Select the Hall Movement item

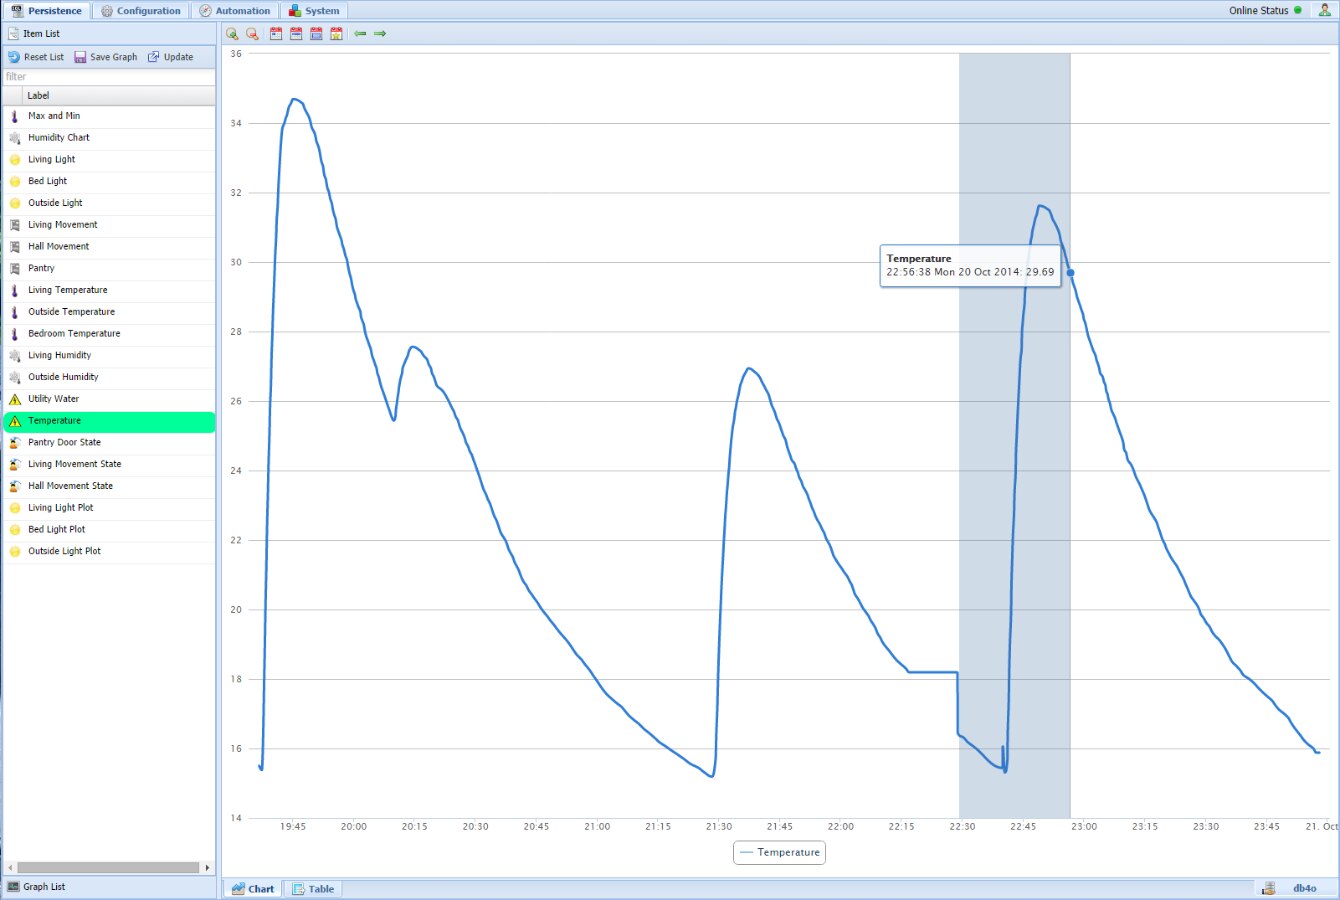coord(108,246)
